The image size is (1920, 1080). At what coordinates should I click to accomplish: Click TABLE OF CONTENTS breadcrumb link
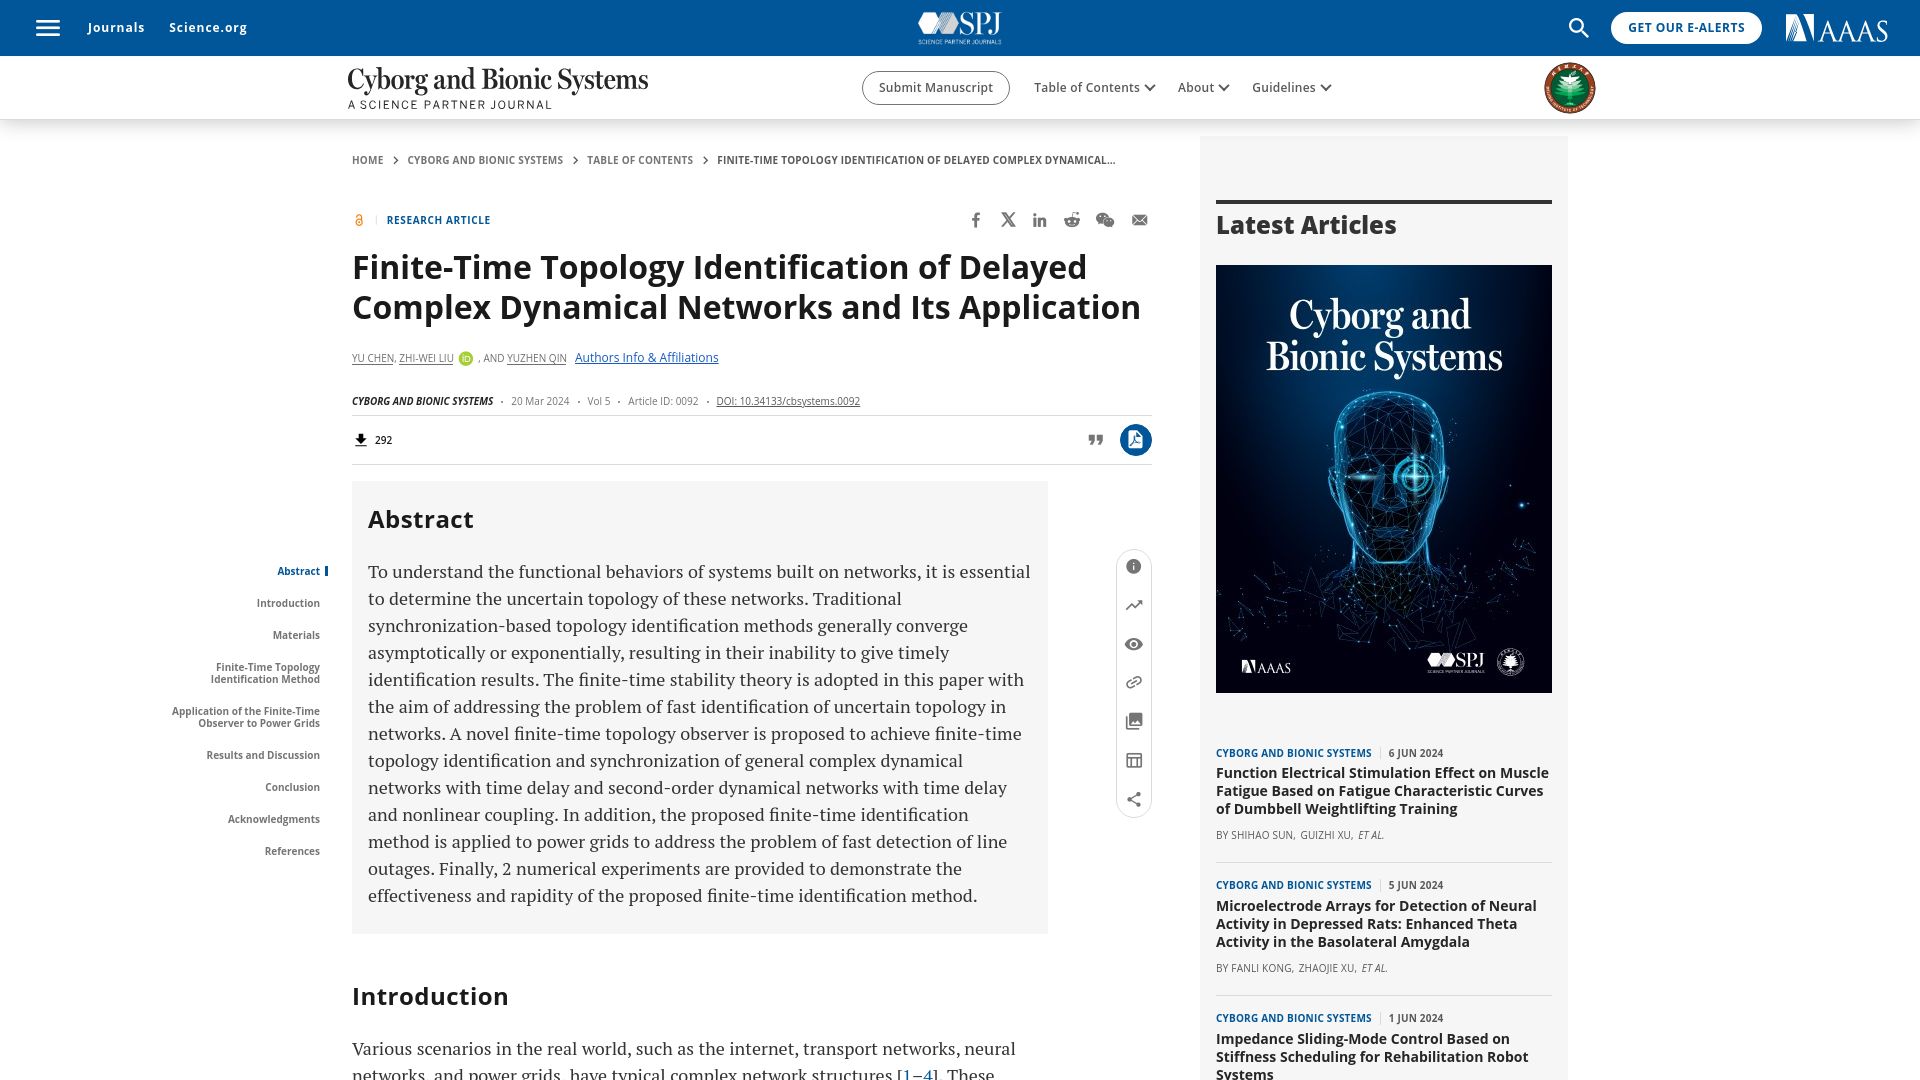pos(640,161)
